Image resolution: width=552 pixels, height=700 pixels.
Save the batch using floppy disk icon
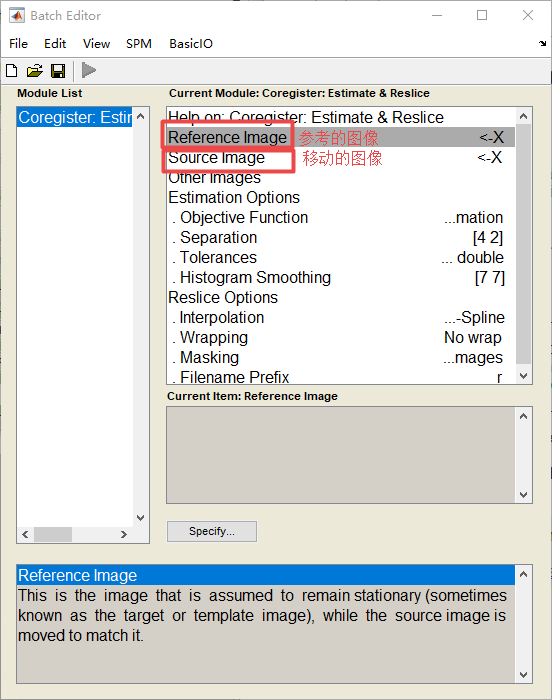[58, 71]
